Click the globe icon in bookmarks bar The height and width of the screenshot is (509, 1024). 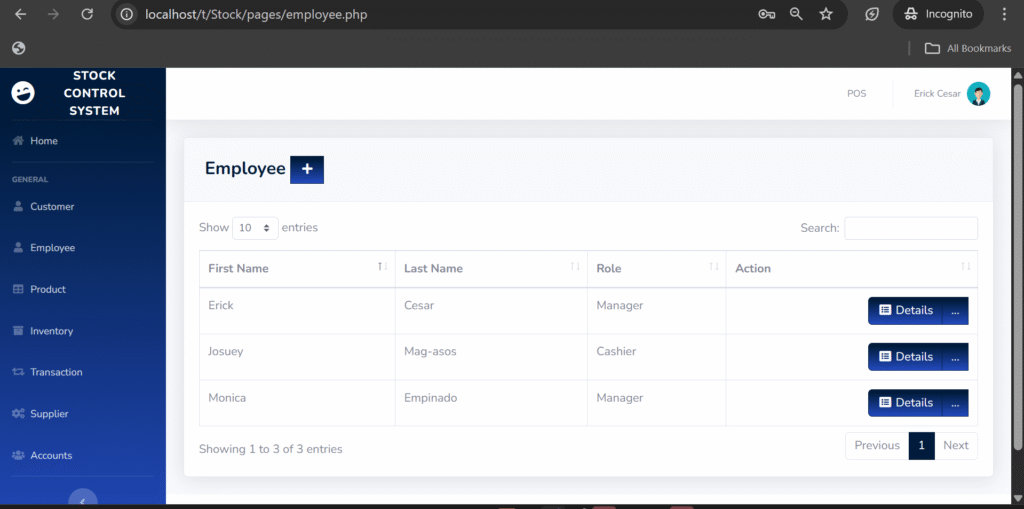19,48
